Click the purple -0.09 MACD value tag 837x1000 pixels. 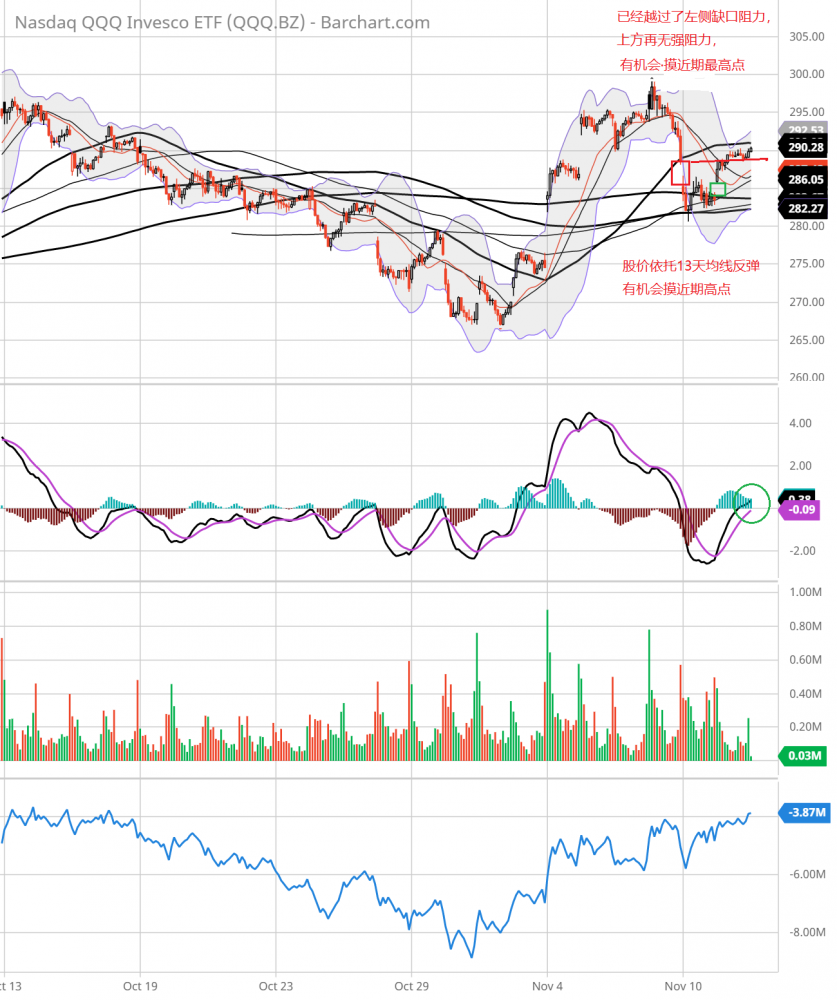point(799,510)
